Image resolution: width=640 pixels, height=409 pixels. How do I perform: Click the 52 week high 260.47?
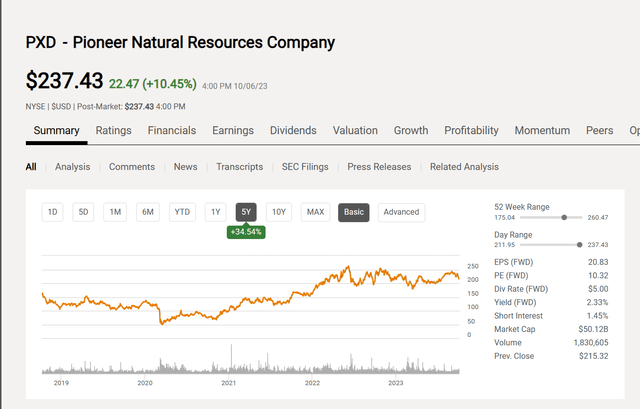click(x=598, y=218)
